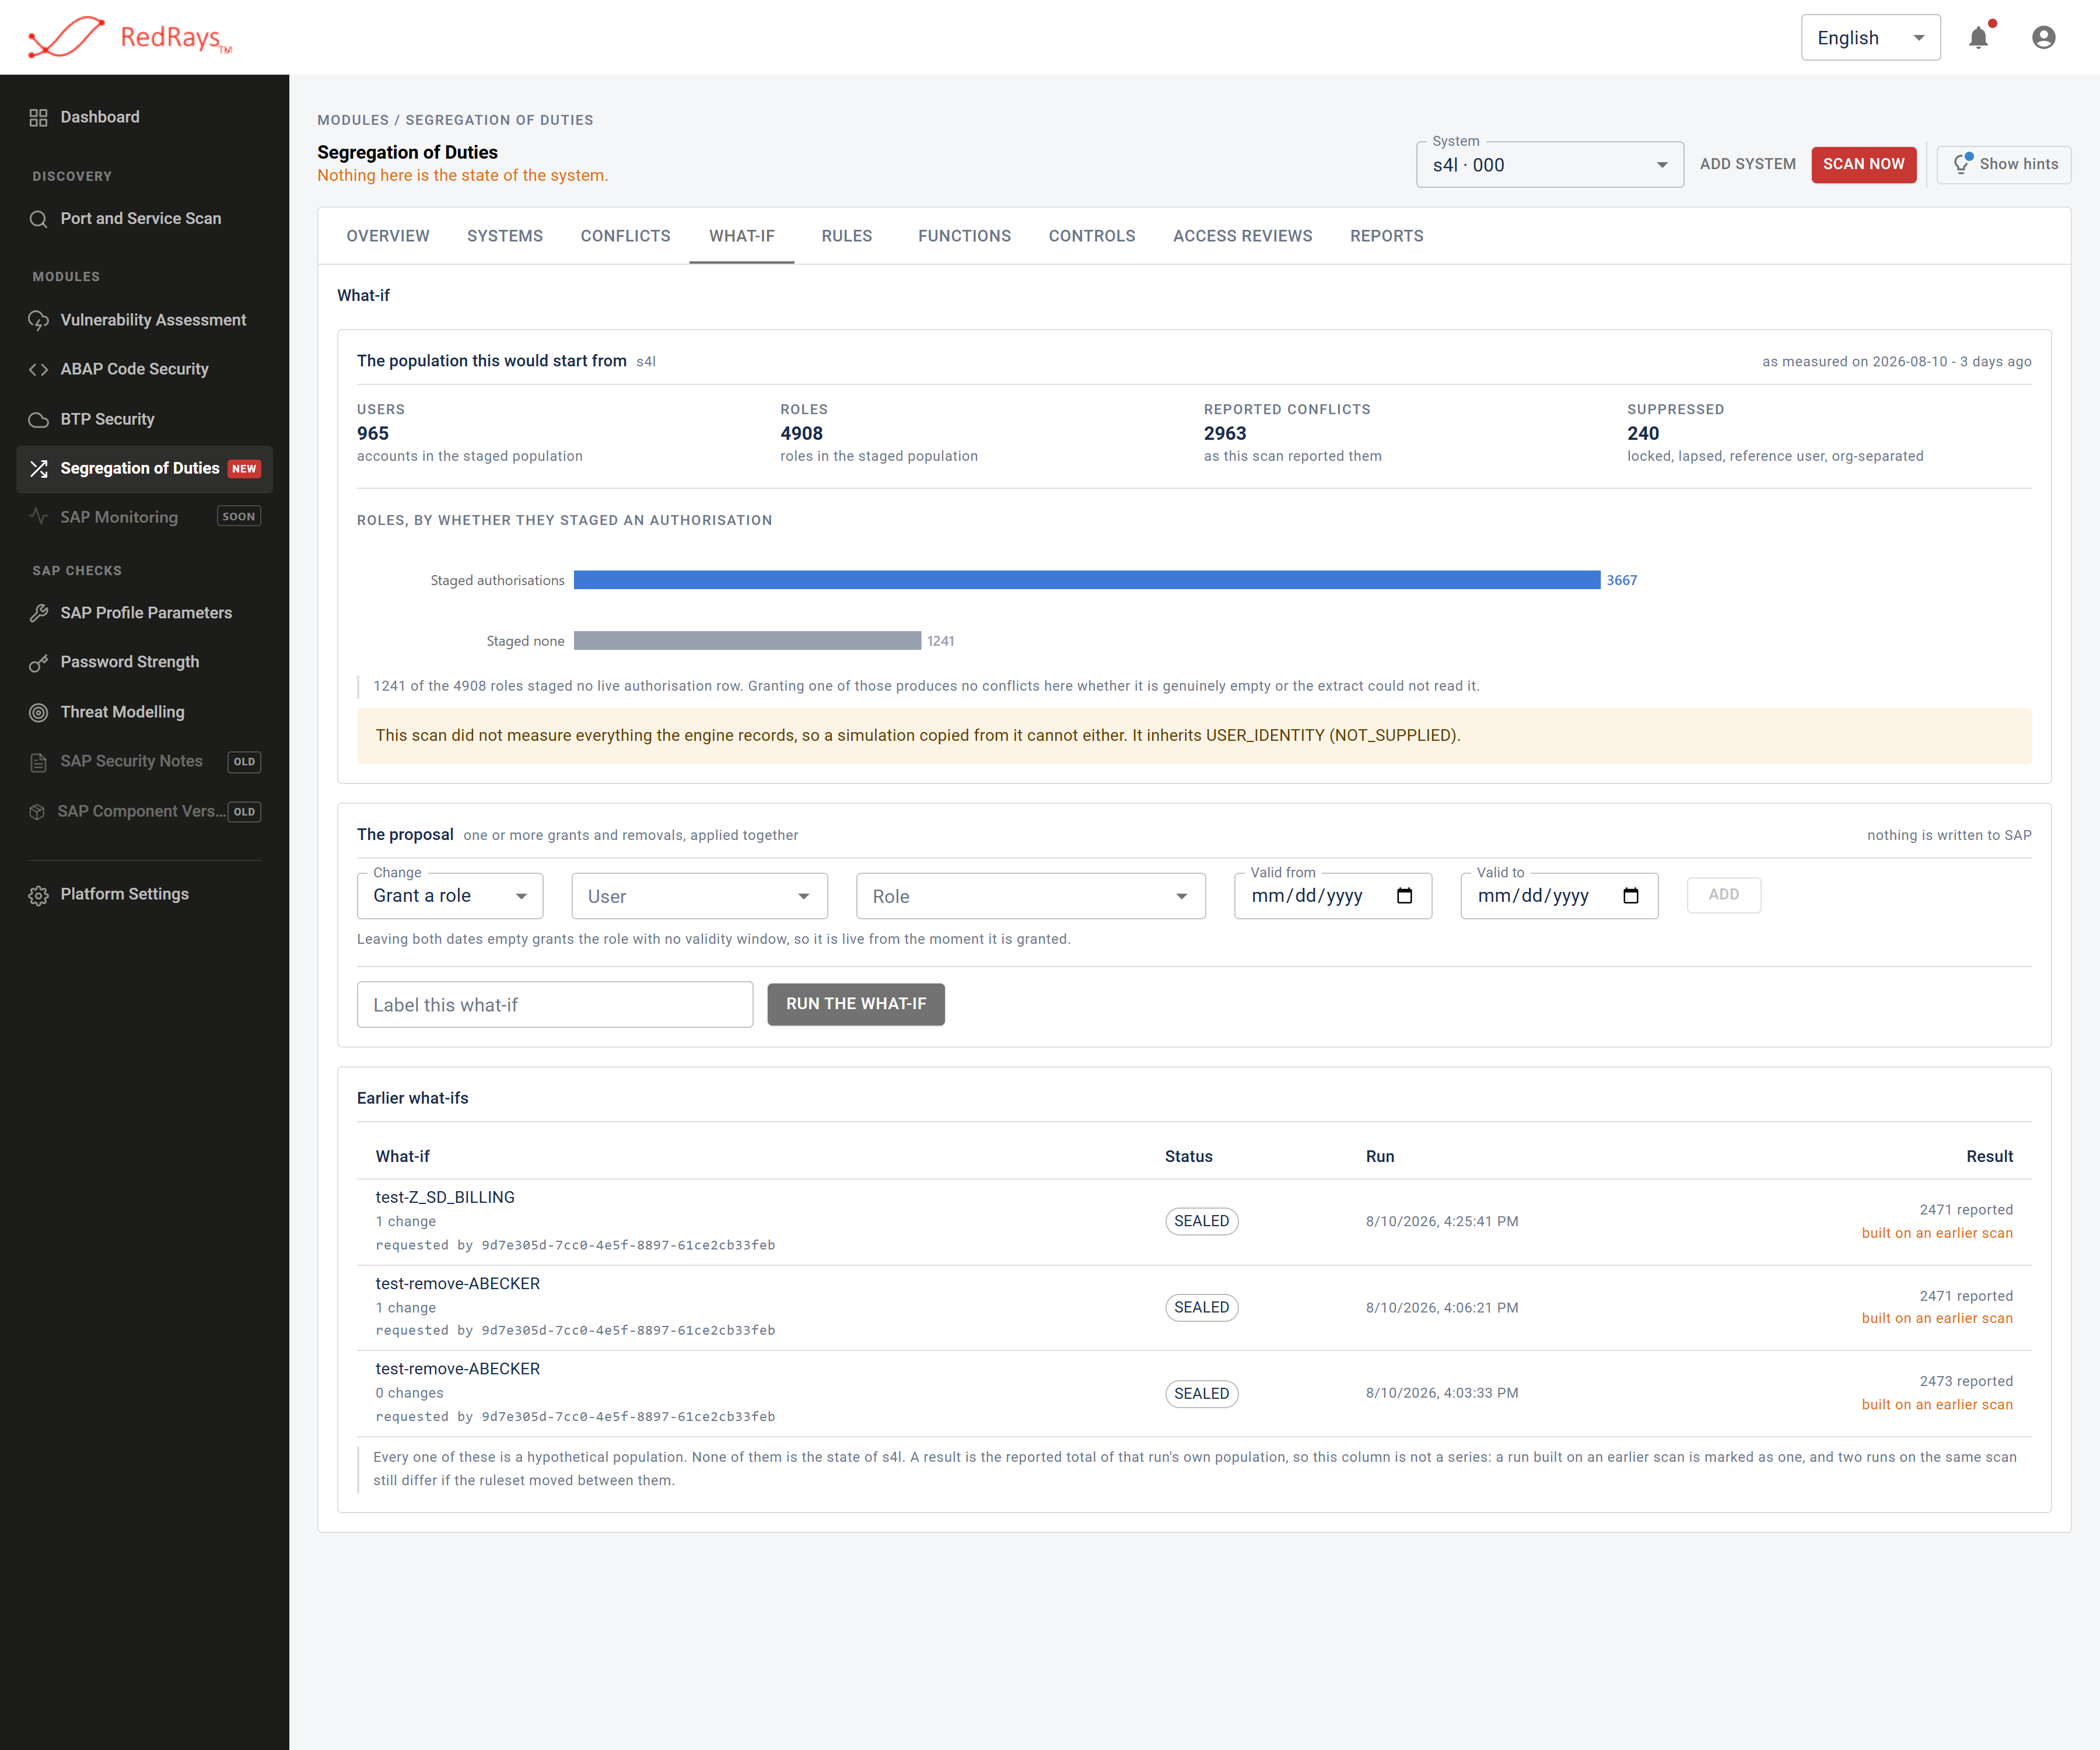Switch to the Overview tab

click(388, 236)
